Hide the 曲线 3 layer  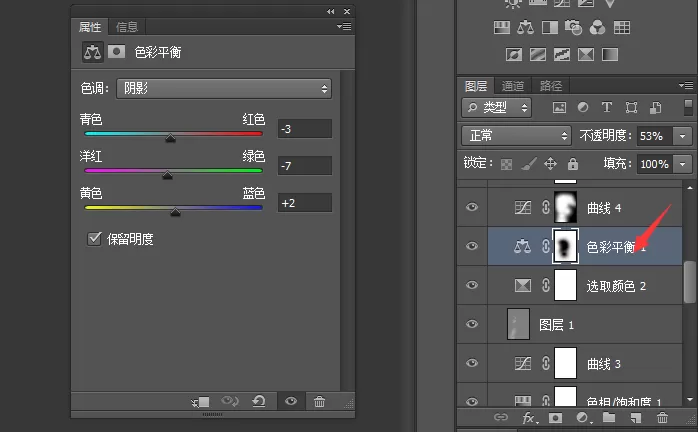(472, 363)
